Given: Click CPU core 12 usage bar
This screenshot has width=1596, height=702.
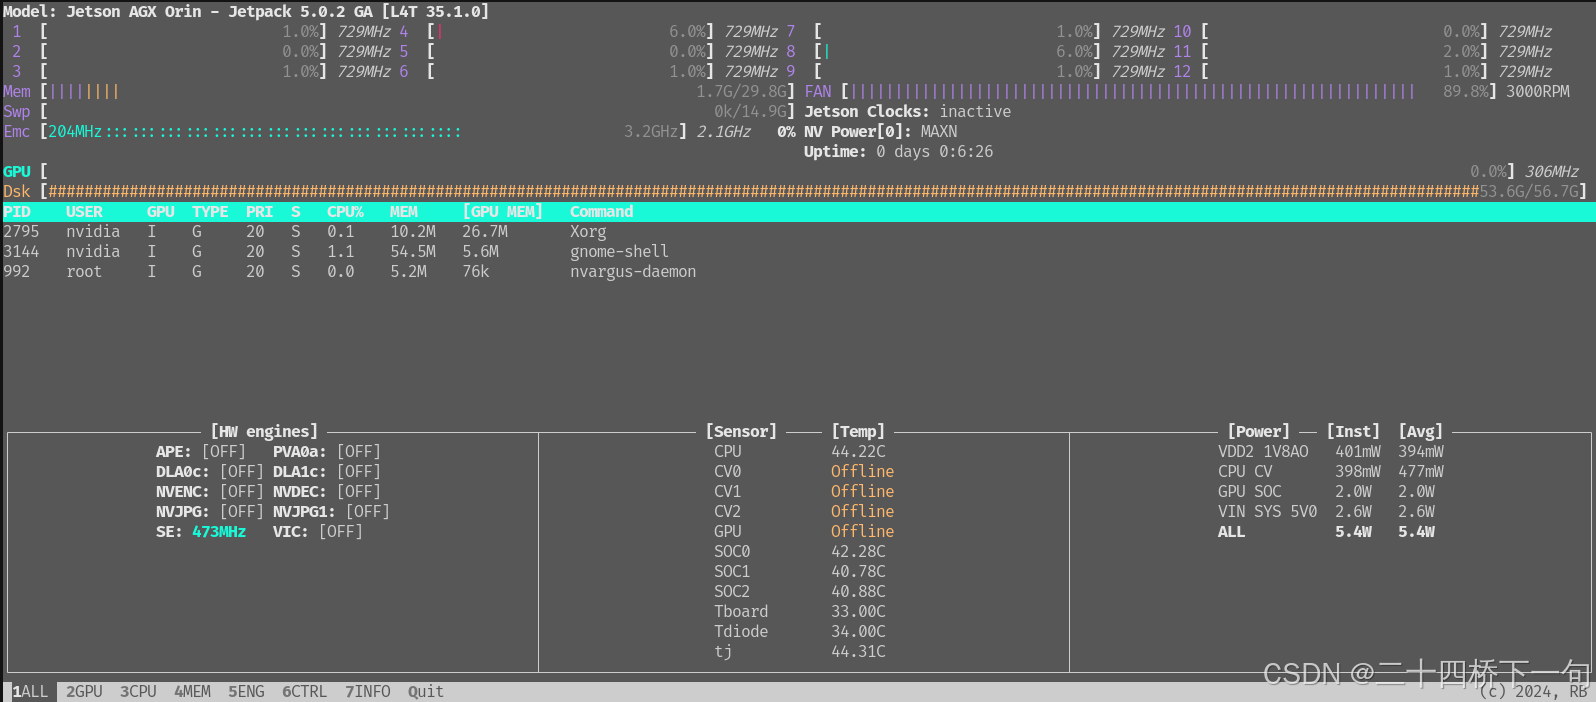Looking at the screenshot, I should click(1345, 72).
